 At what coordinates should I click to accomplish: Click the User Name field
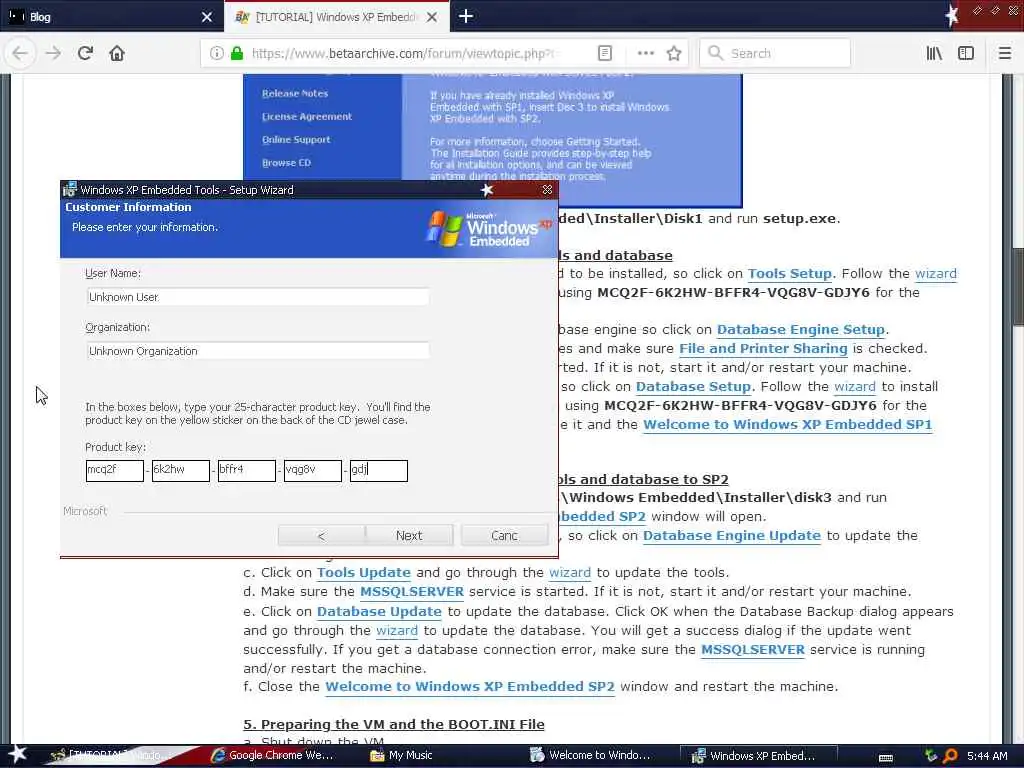(258, 297)
